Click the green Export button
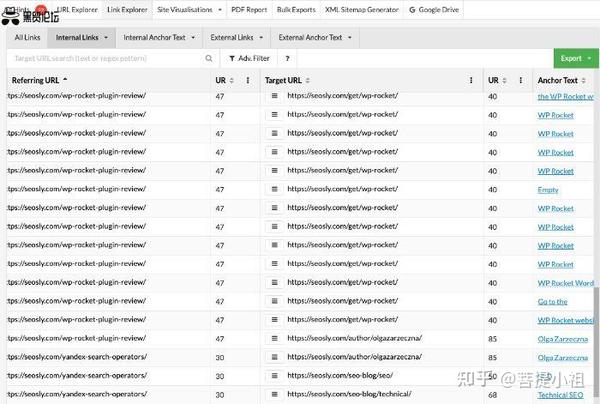600x404 pixels. [576, 59]
